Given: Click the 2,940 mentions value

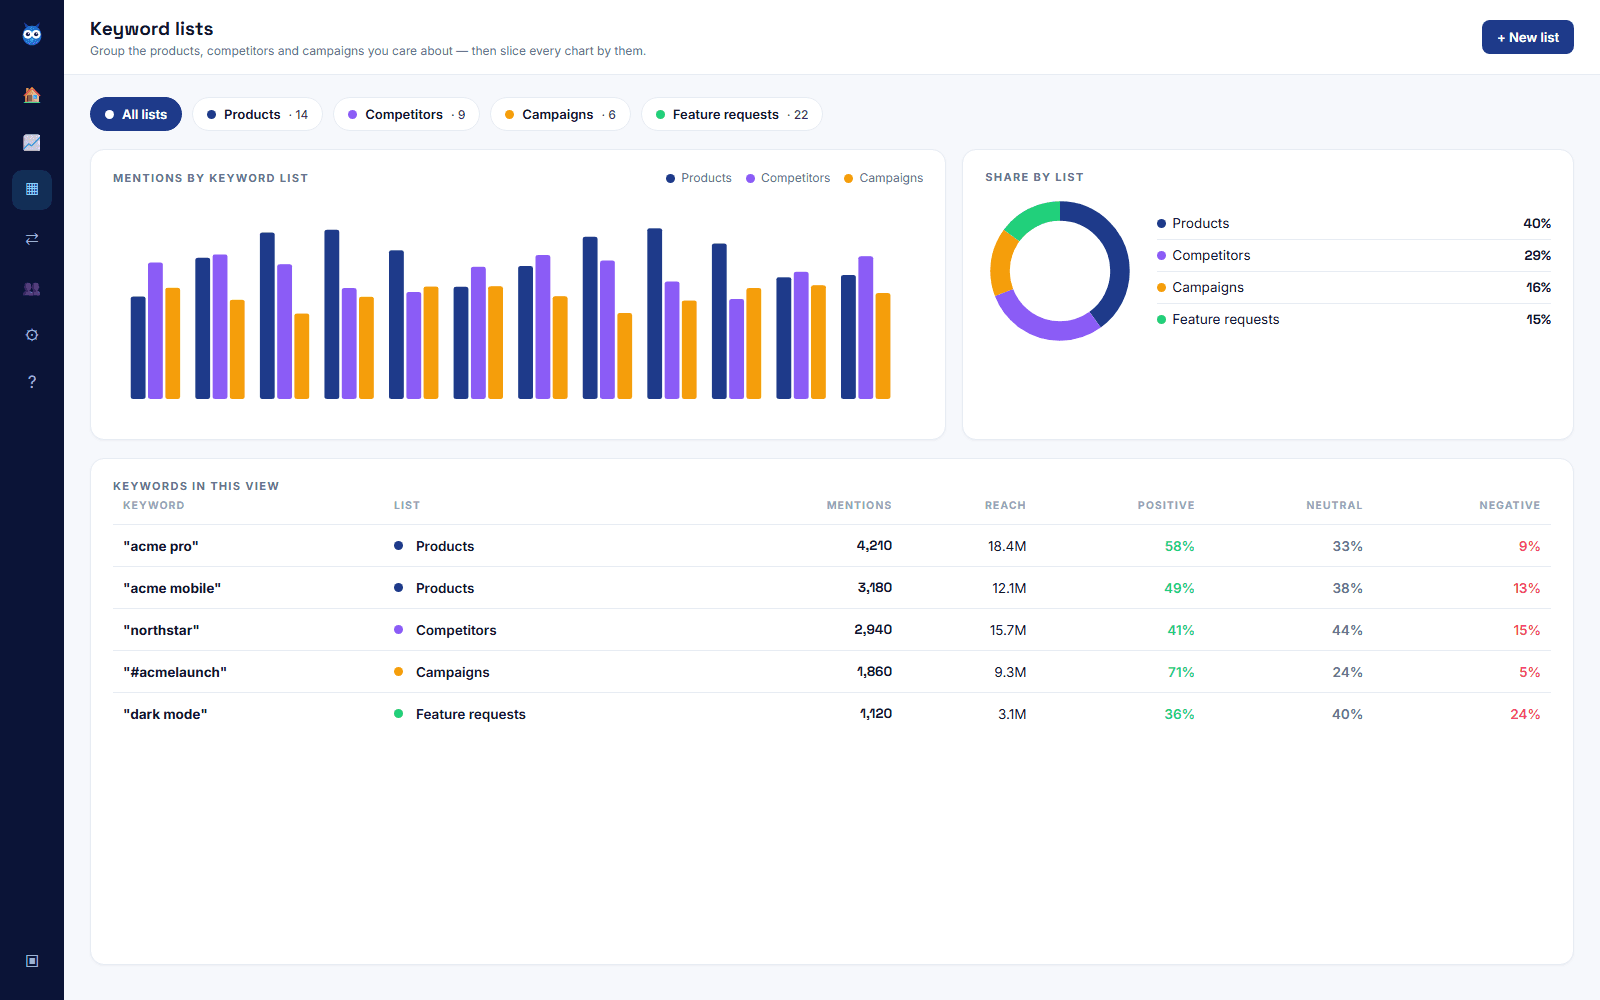Looking at the screenshot, I should click(x=873, y=630).
